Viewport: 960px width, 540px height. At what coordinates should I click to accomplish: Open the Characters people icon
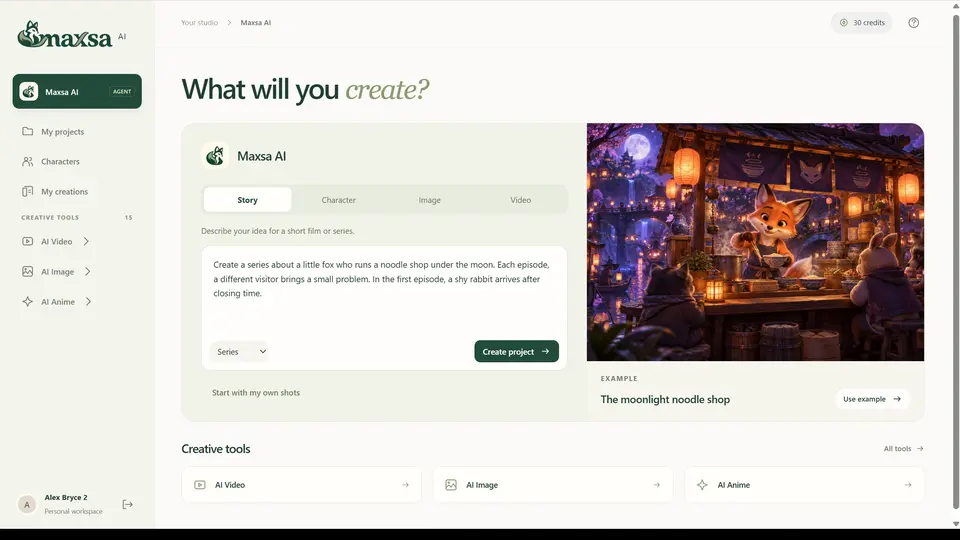(x=28, y=161)
